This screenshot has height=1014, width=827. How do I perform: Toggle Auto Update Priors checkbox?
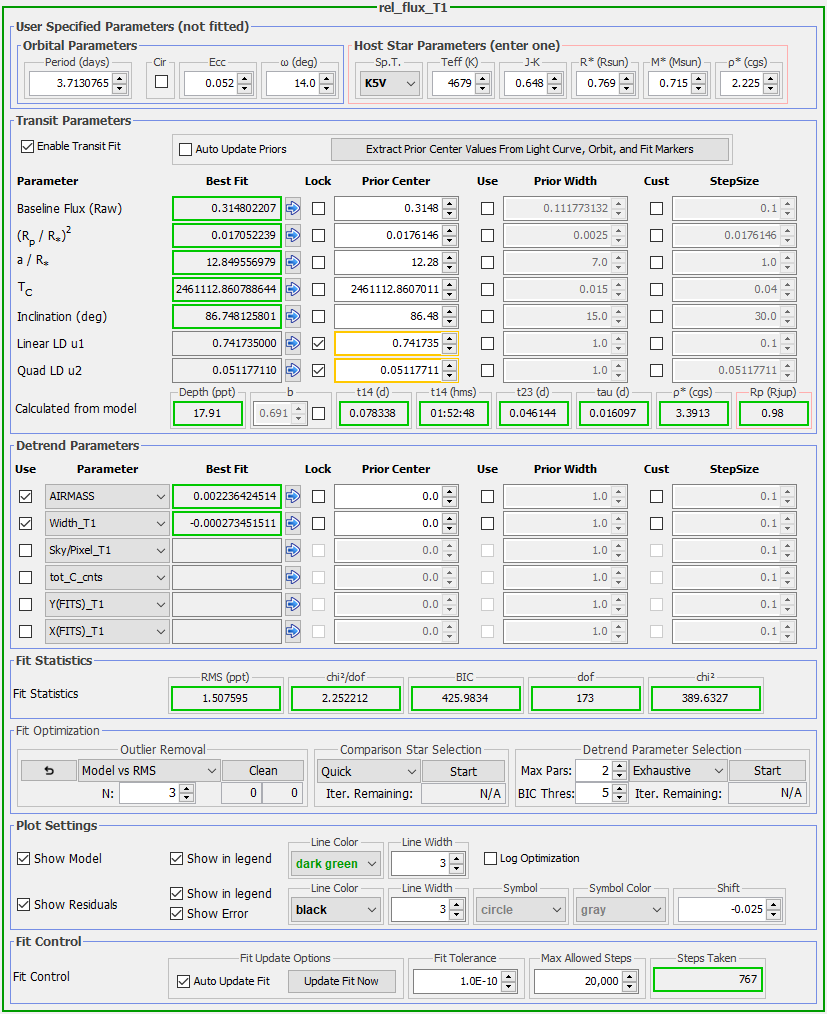185,149
